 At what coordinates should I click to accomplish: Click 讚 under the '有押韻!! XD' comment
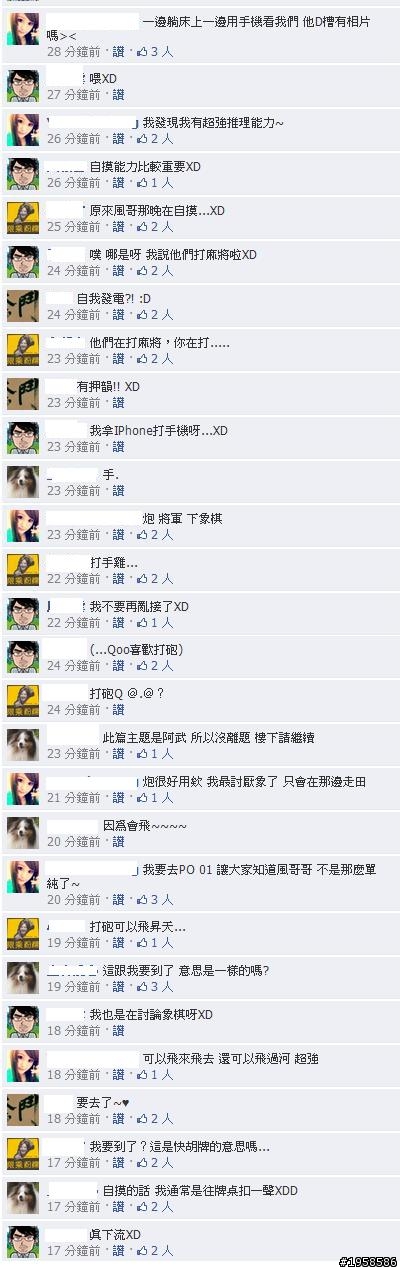118,402
